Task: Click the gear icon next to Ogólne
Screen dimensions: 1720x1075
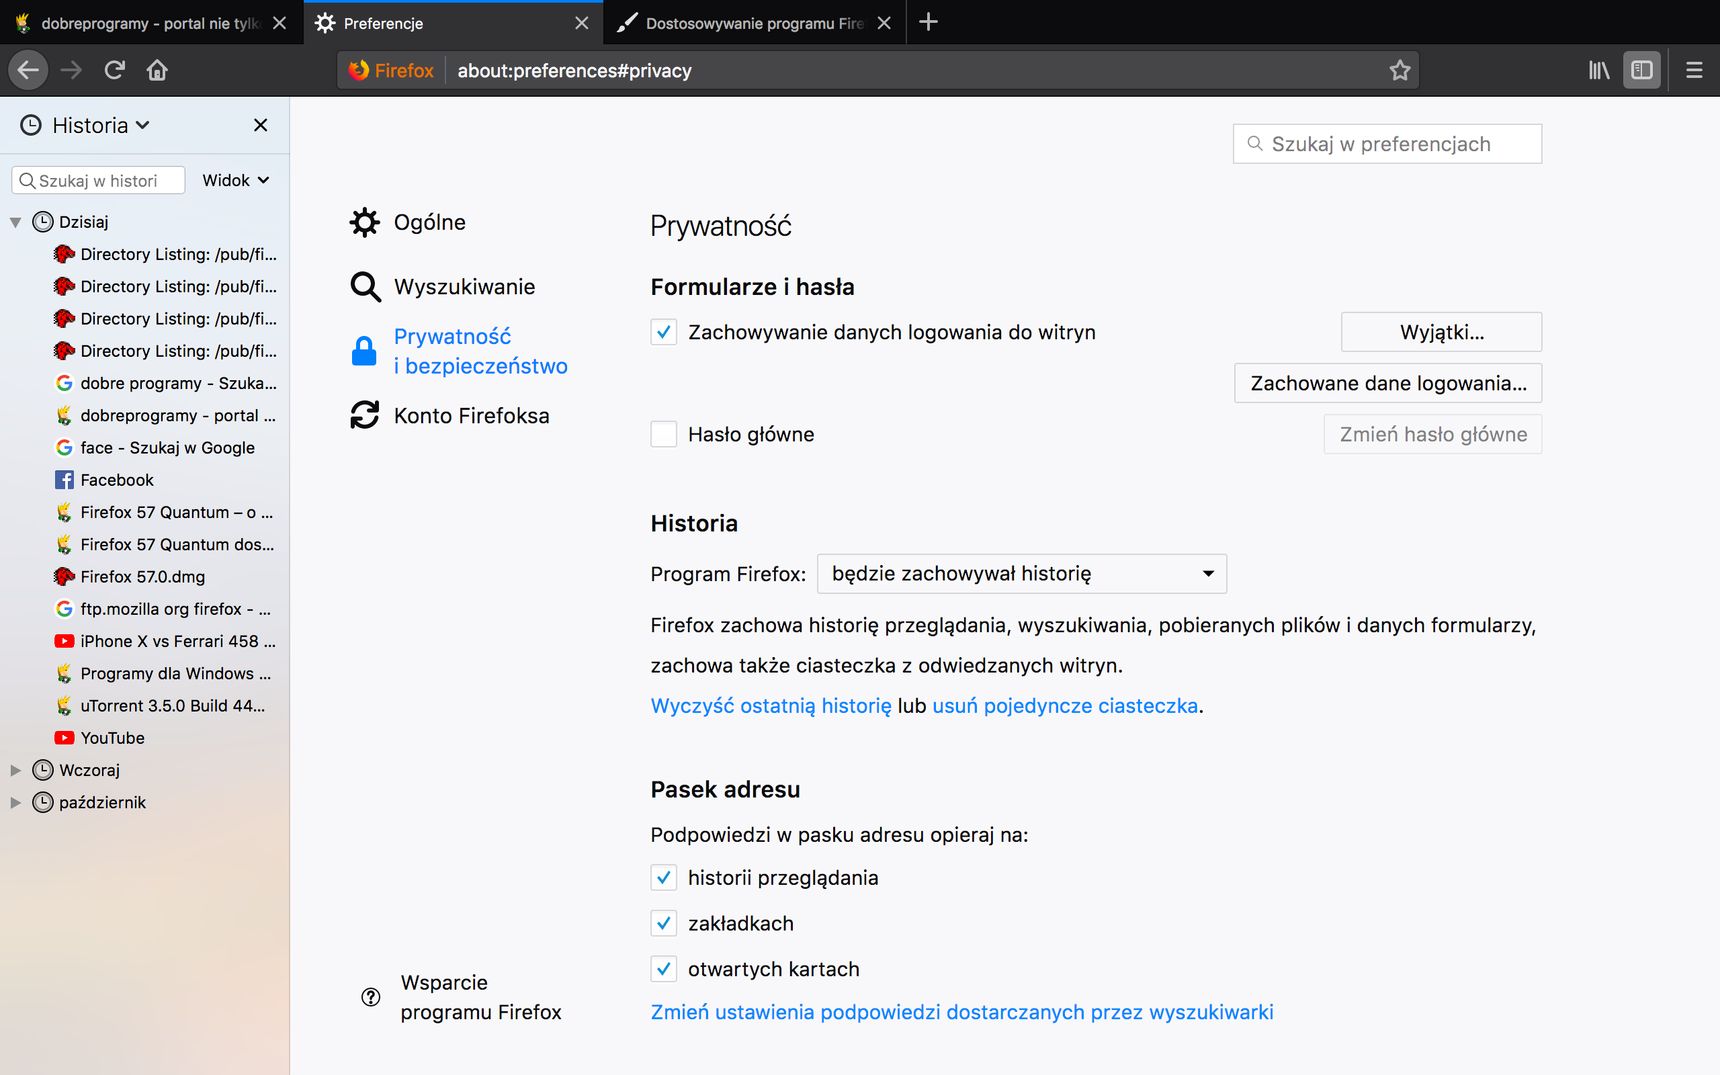Action: [x=365, y=222]
